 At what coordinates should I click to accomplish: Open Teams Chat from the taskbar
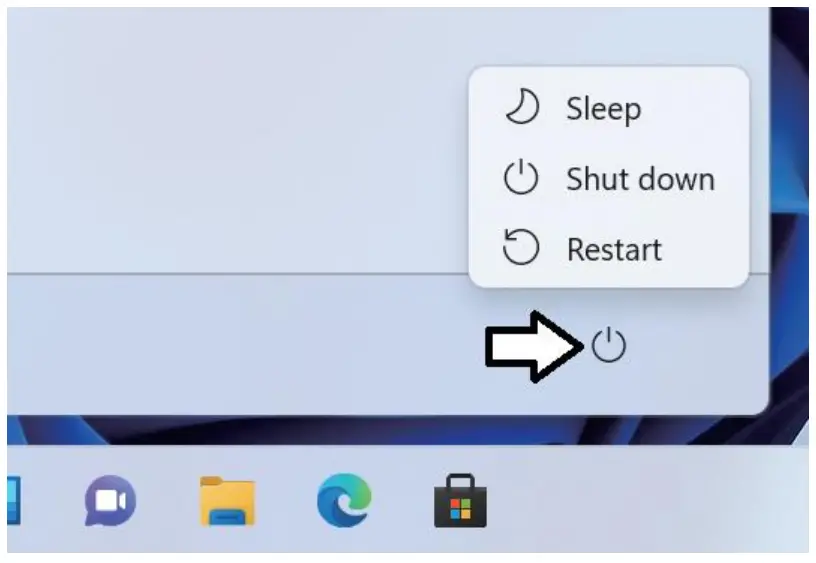[x=110, y=501]
